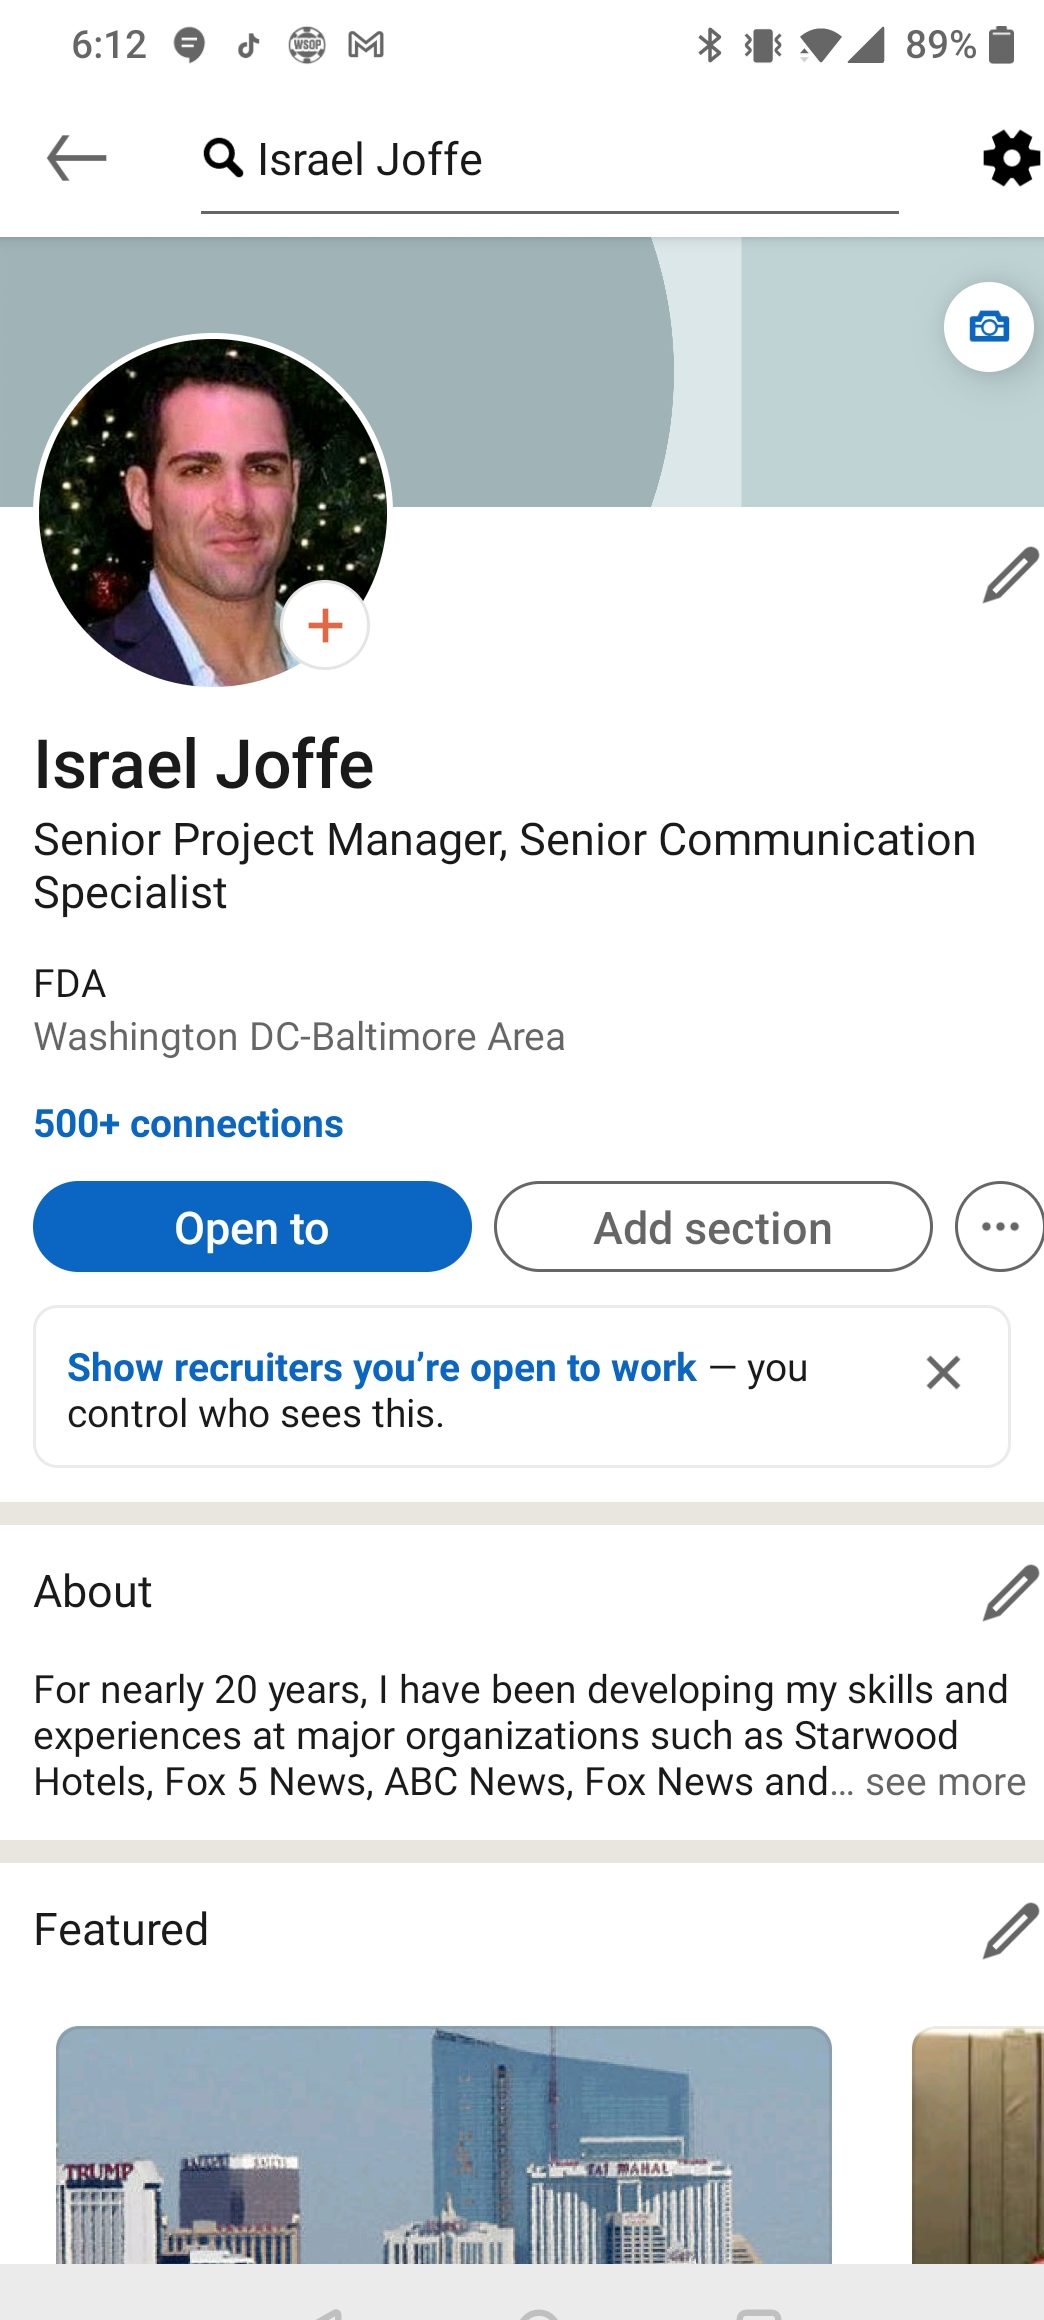Tap the search magnifier icon
Viewport: 1044px width, 2320px height.
(x=223, y=158)
